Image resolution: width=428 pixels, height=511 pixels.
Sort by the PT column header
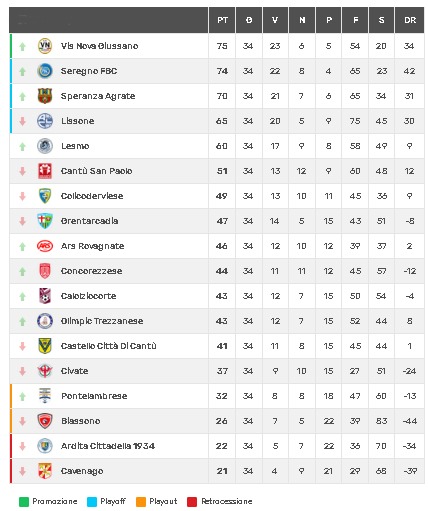pyautogui.click(x=222, y=20)
